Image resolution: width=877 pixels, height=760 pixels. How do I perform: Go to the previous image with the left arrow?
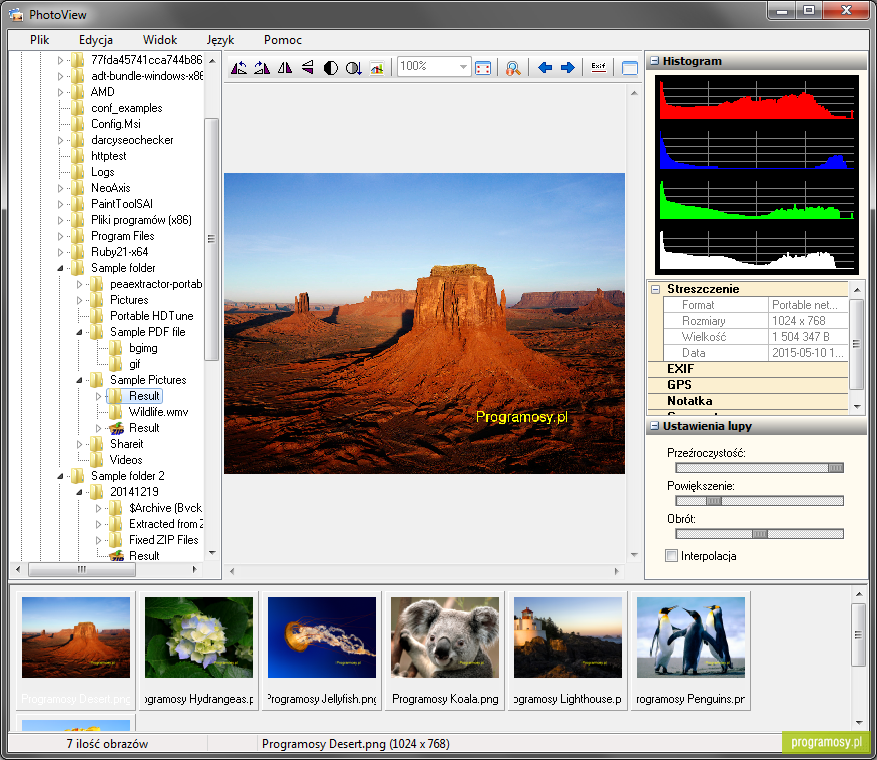[x=545, y=68]
